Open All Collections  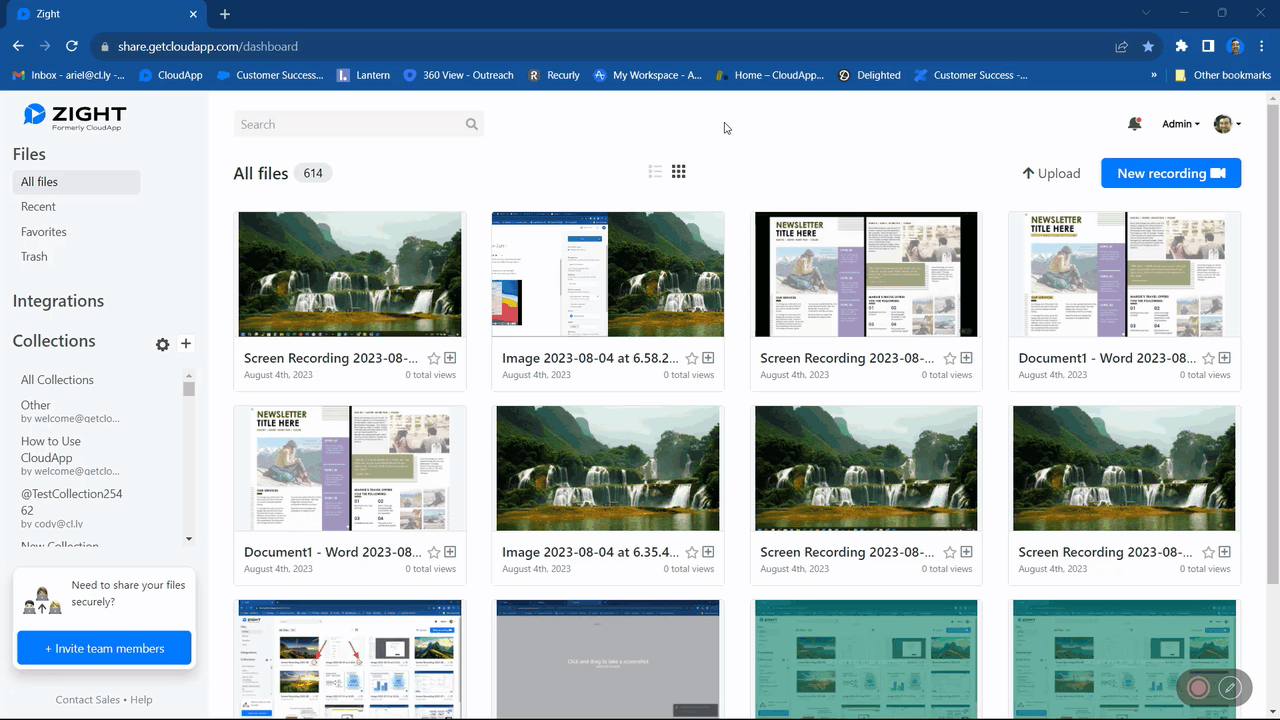[57, 380]
